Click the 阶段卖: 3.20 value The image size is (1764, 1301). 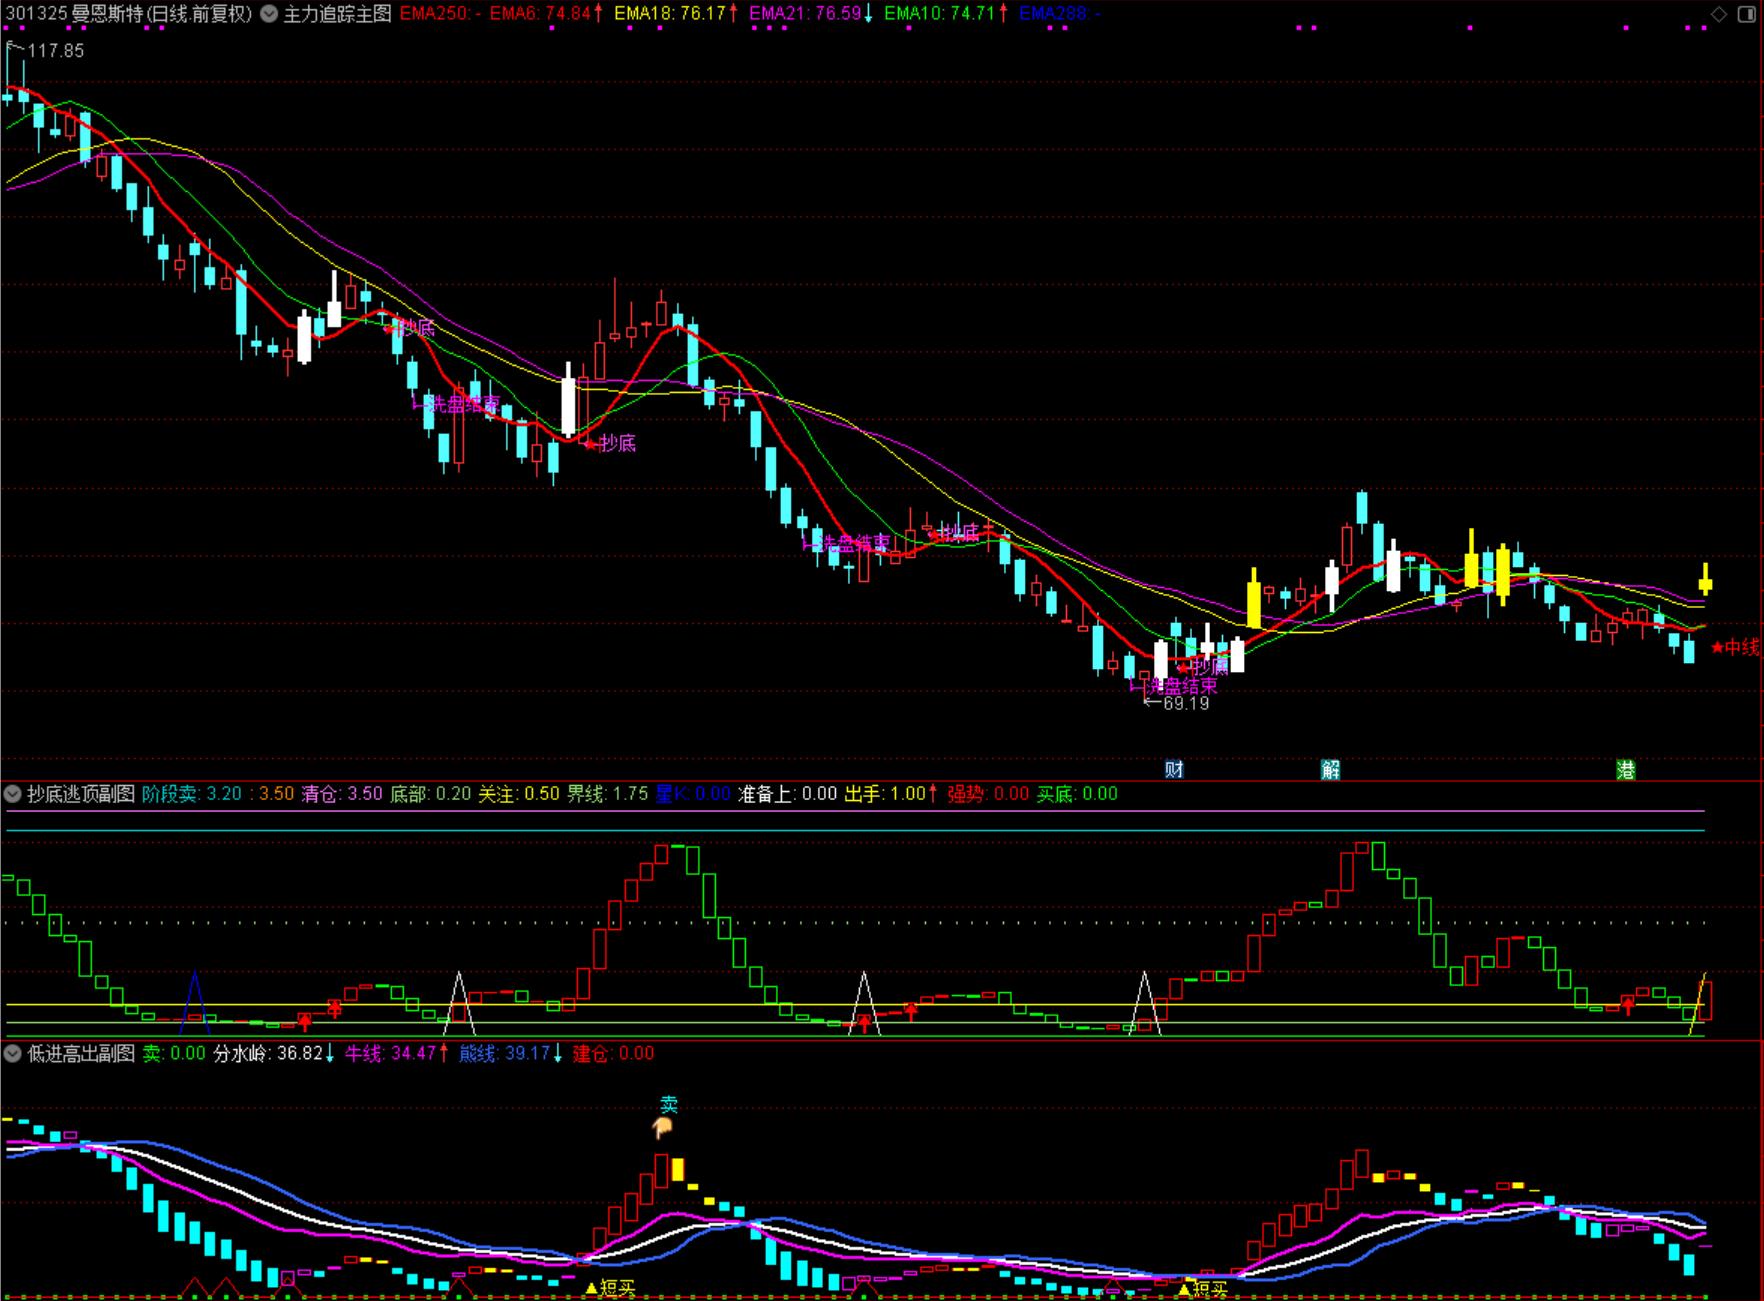(192, 794)
